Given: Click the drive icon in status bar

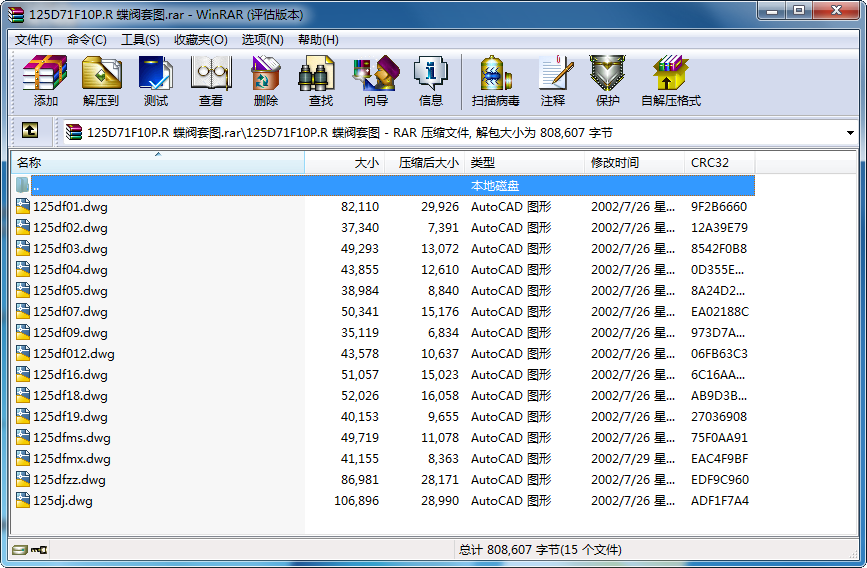Looking at the screenshot, I should click(x=20, y=550).
